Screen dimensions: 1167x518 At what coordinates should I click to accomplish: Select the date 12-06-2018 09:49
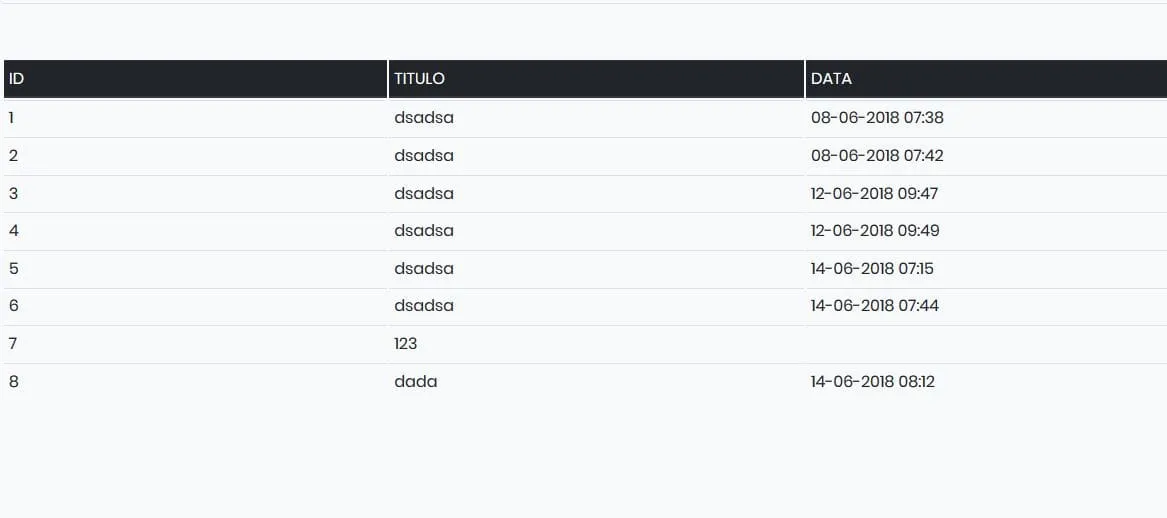click(875, 231)
